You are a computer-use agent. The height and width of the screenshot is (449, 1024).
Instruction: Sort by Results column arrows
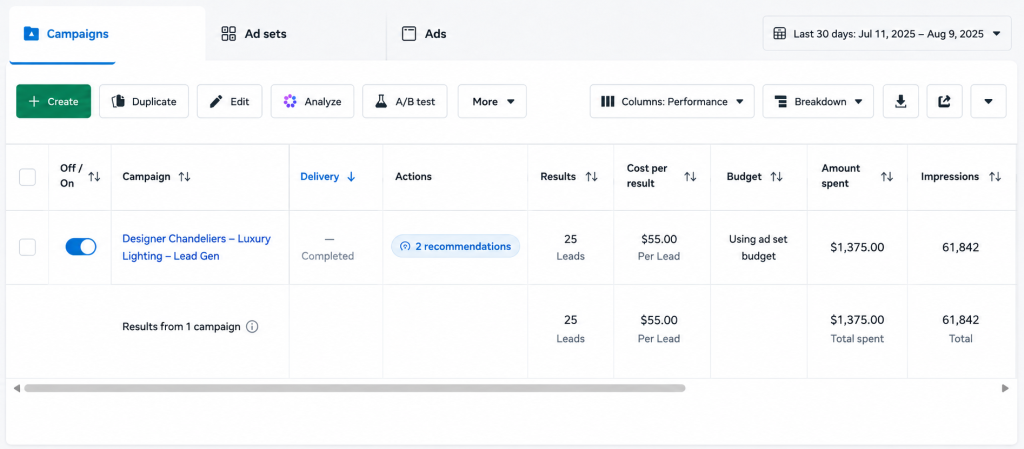591,177
